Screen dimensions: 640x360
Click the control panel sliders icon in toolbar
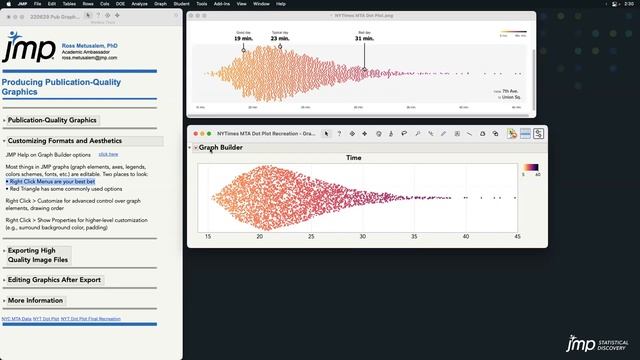(x=538, y=134)
